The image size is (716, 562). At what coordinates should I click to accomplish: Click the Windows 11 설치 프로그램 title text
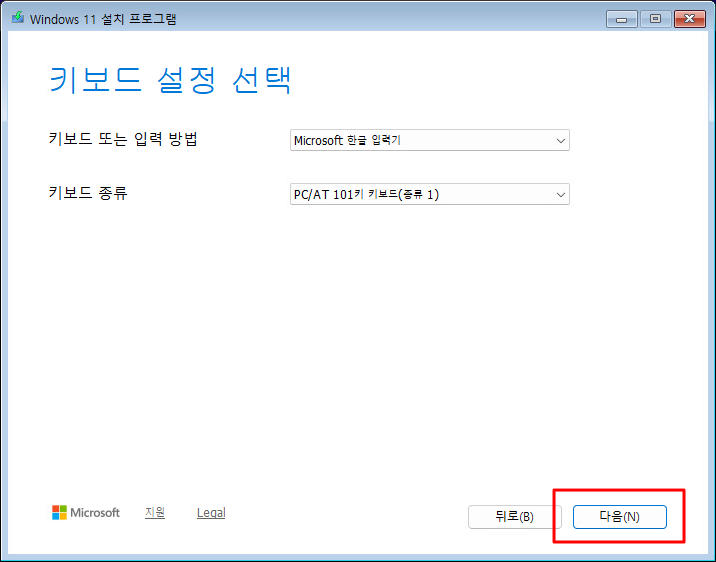point(103,19)
